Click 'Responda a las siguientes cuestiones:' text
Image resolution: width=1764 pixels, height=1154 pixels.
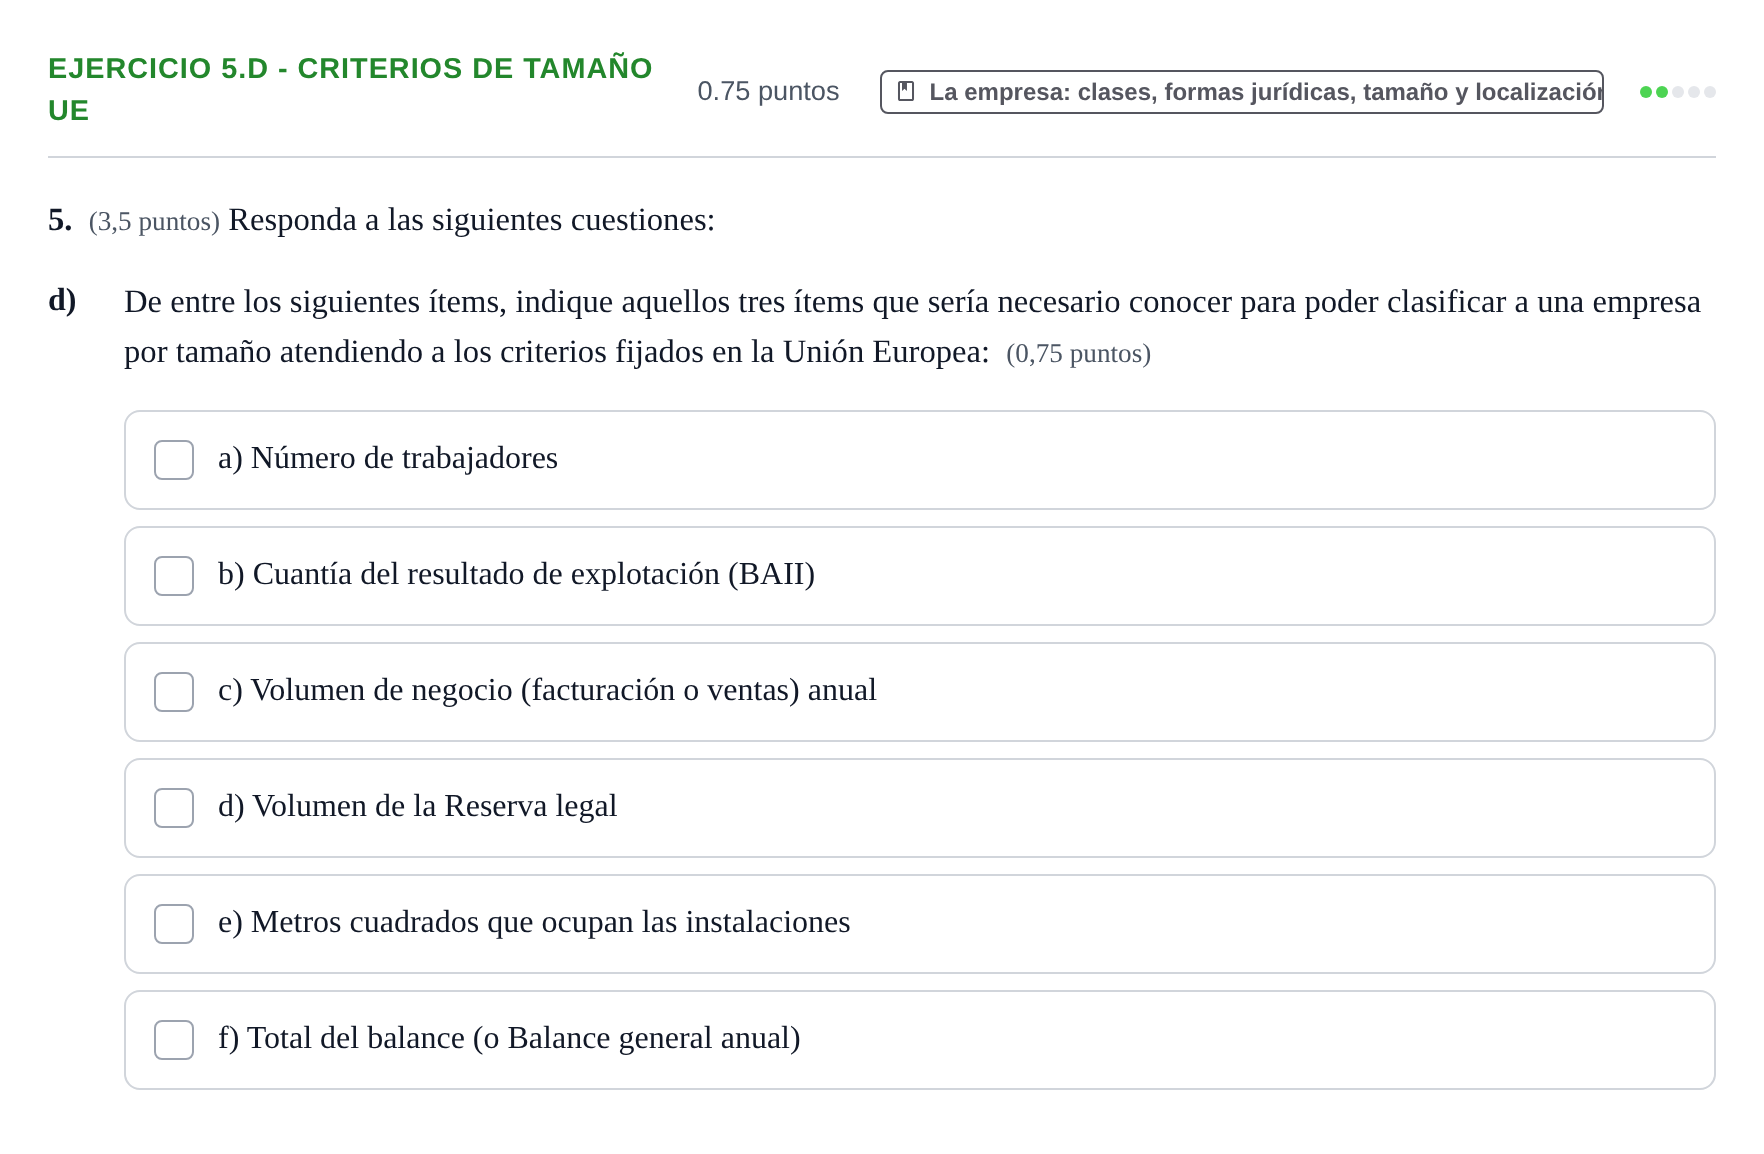(x=472, y=220)
